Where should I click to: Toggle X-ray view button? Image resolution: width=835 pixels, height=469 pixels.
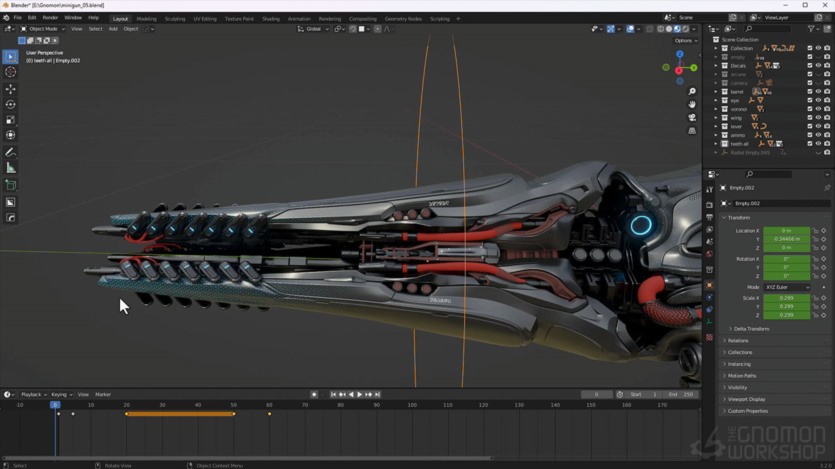pyautogui.click(x=650, y=29)
